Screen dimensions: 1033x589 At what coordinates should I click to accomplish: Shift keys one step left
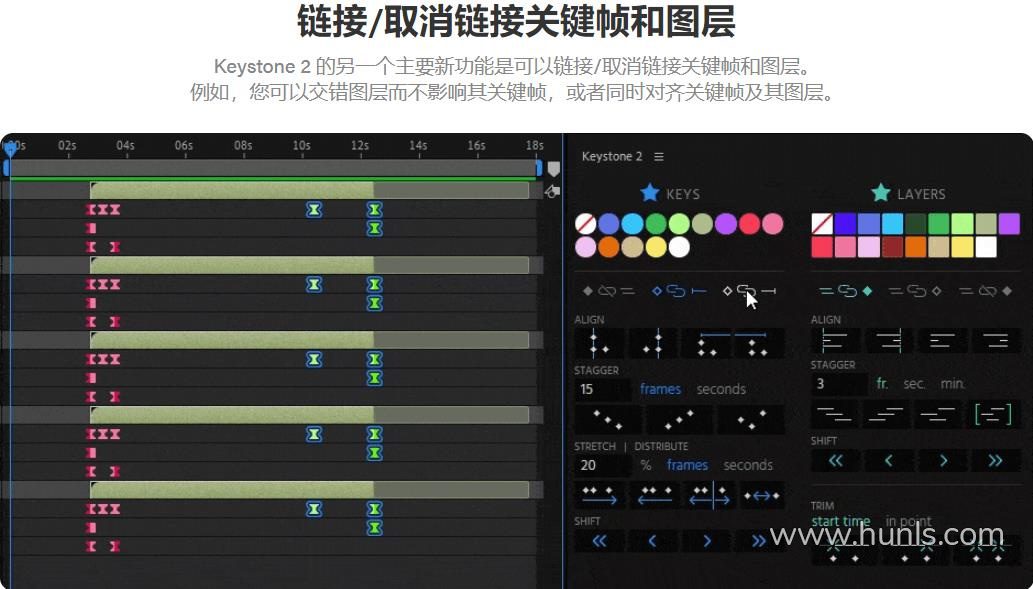click(652, 541)
